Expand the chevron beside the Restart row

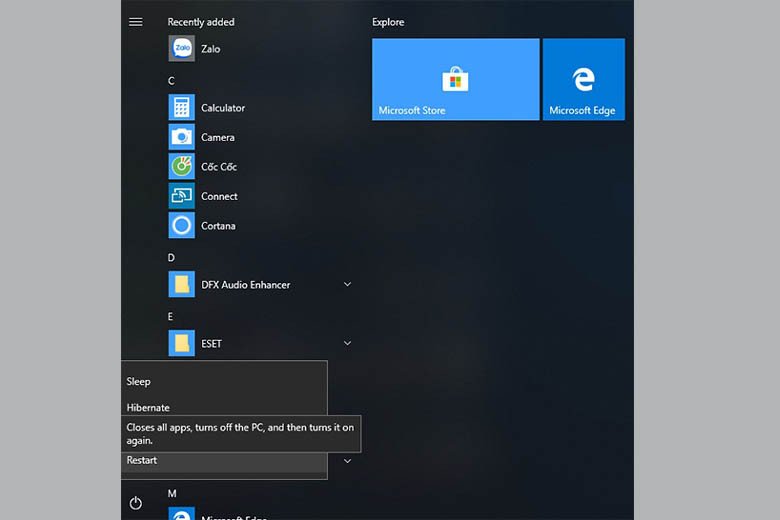(347, 461)
